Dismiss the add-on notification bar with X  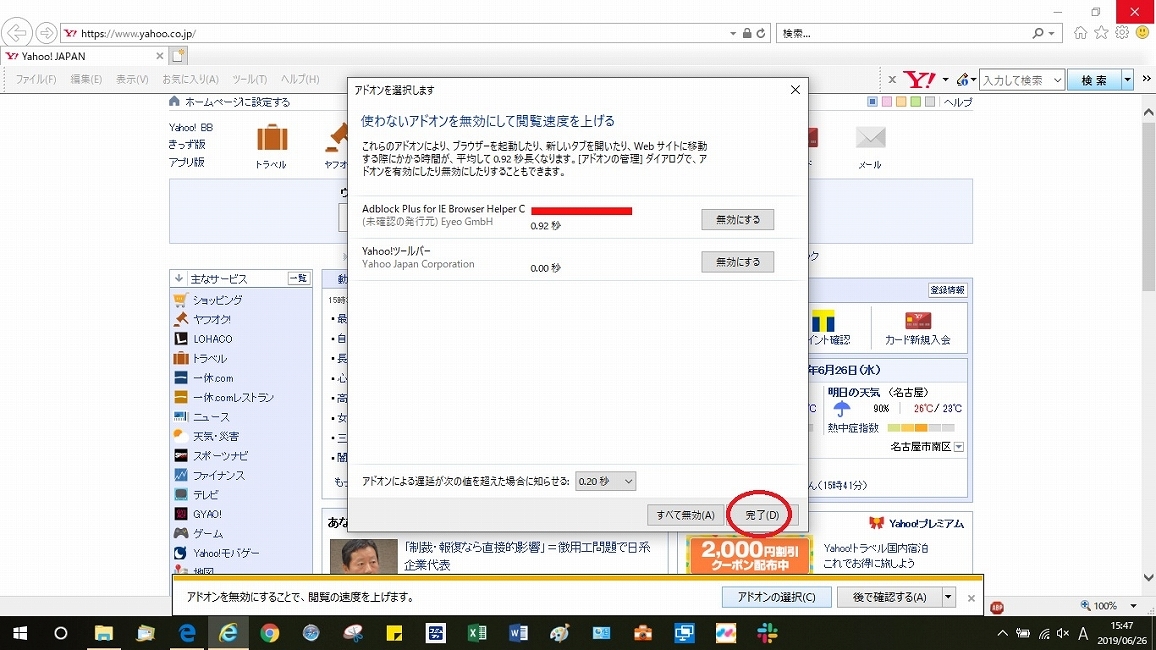point(971,598)
